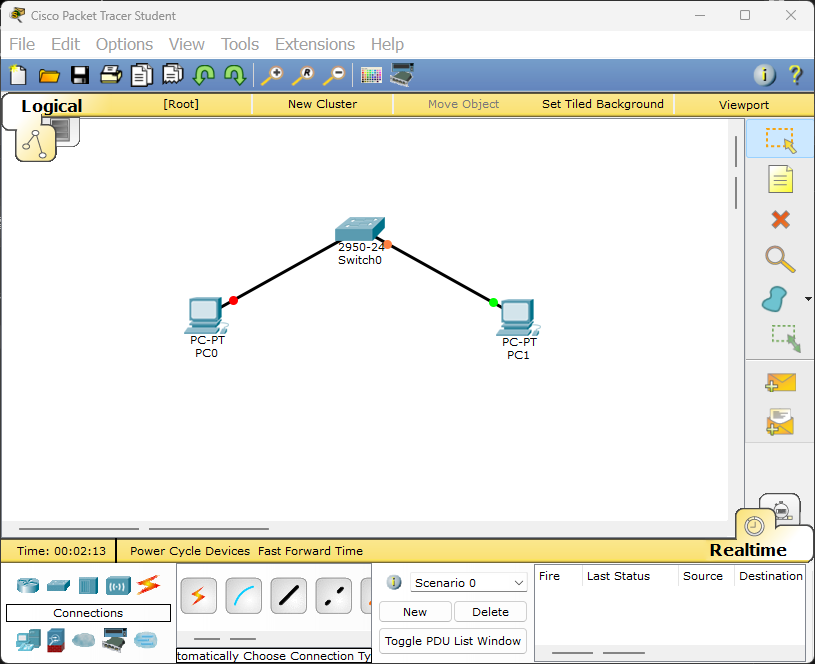This screenshot has width=815, height=664.
Task: Select the Switch0 device on canvas
Action: tap(360, 229)
